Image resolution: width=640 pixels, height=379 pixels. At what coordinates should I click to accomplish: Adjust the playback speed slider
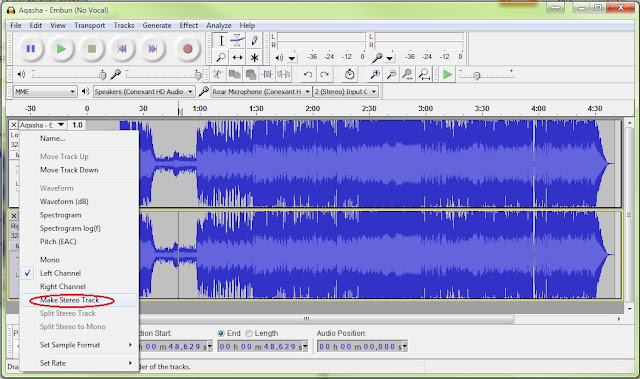click(x=486, y=75)
